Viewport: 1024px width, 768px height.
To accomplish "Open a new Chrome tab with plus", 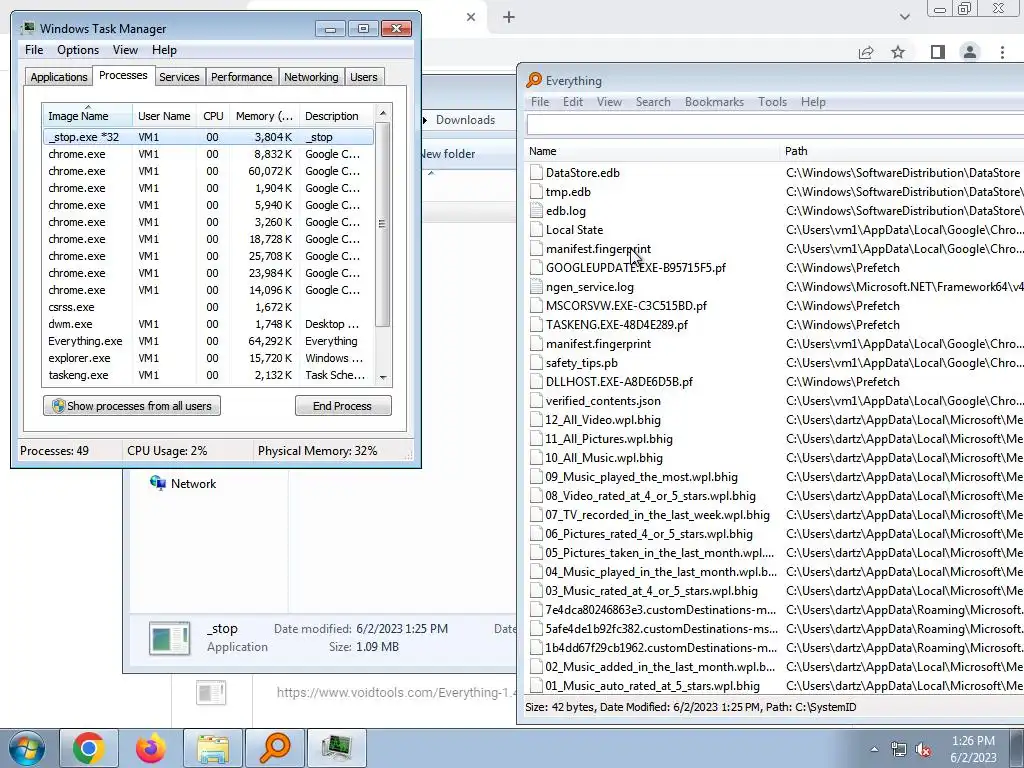I will click(x=509, y=17).
